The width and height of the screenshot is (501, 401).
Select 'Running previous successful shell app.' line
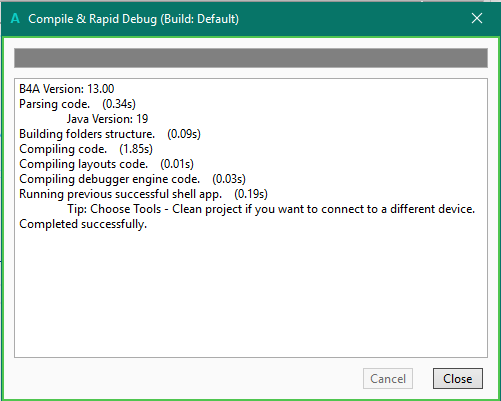(x=120, y=194)
